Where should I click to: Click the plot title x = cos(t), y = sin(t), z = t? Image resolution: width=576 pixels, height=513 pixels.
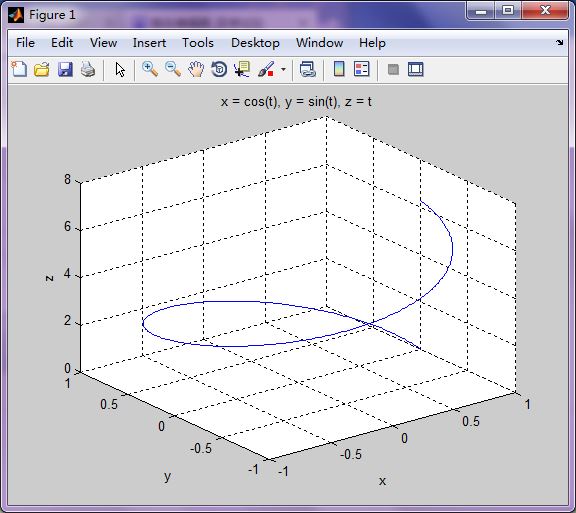click(x=296, y=101)
